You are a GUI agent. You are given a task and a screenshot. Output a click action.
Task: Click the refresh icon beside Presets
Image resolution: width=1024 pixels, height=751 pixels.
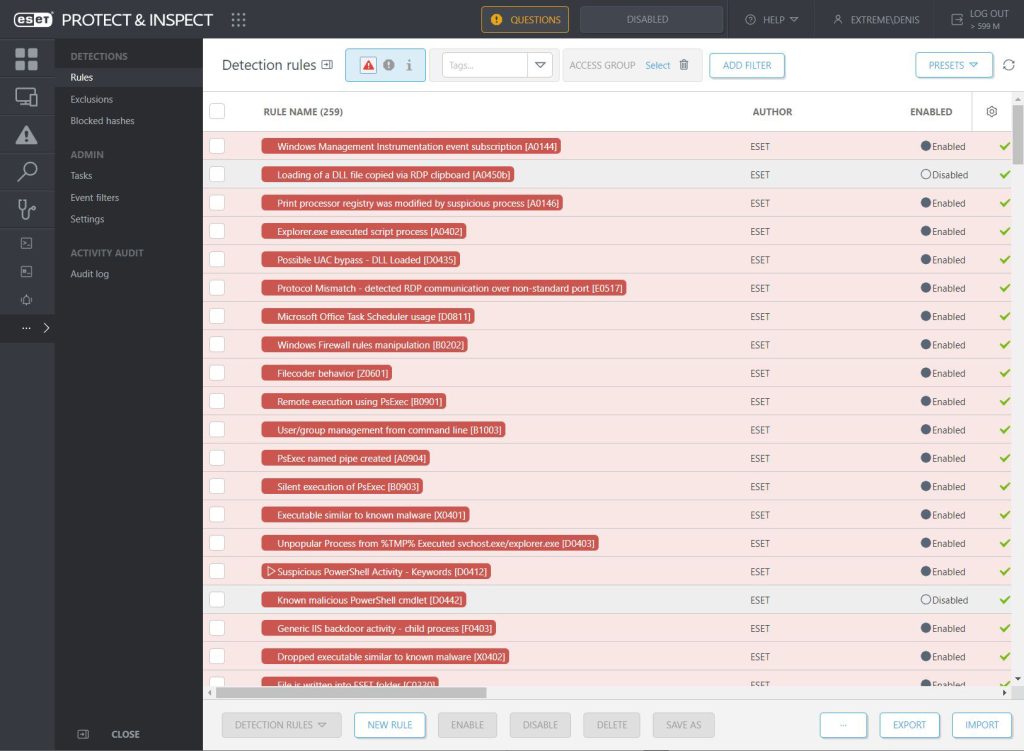point(1009,65)
